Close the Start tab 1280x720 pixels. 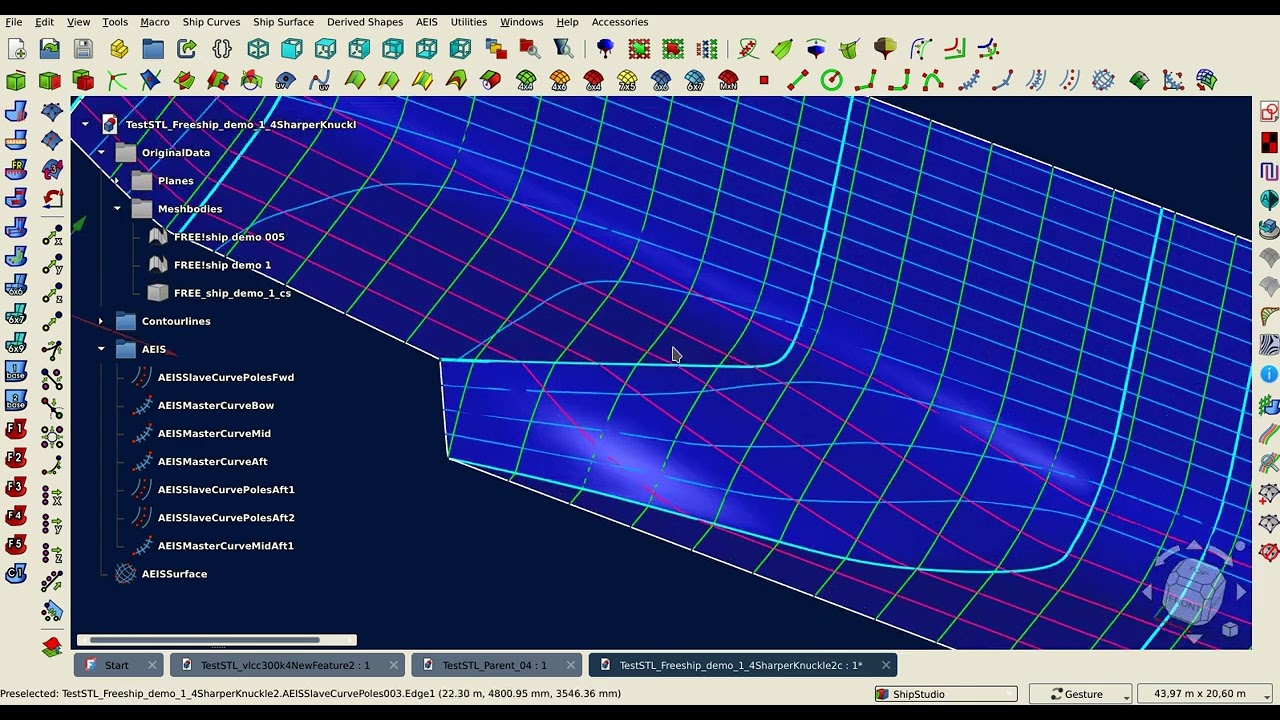[152, 665]
